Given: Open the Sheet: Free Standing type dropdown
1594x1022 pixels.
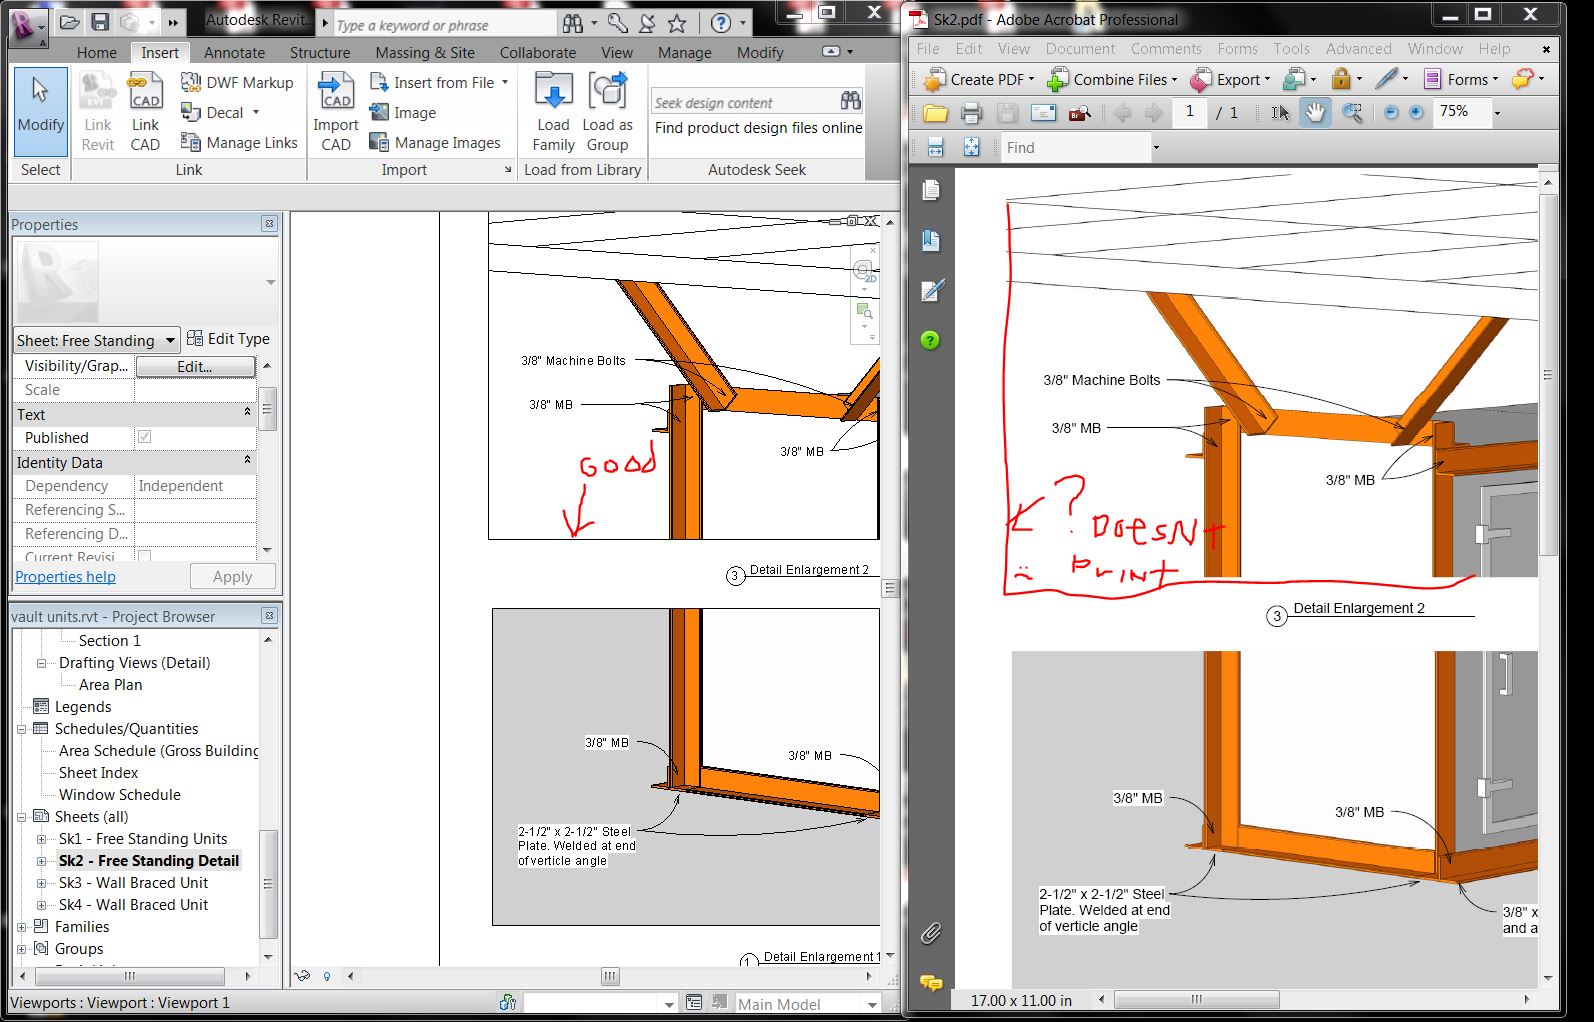Looking at the screenshot, I should (170, 340).
